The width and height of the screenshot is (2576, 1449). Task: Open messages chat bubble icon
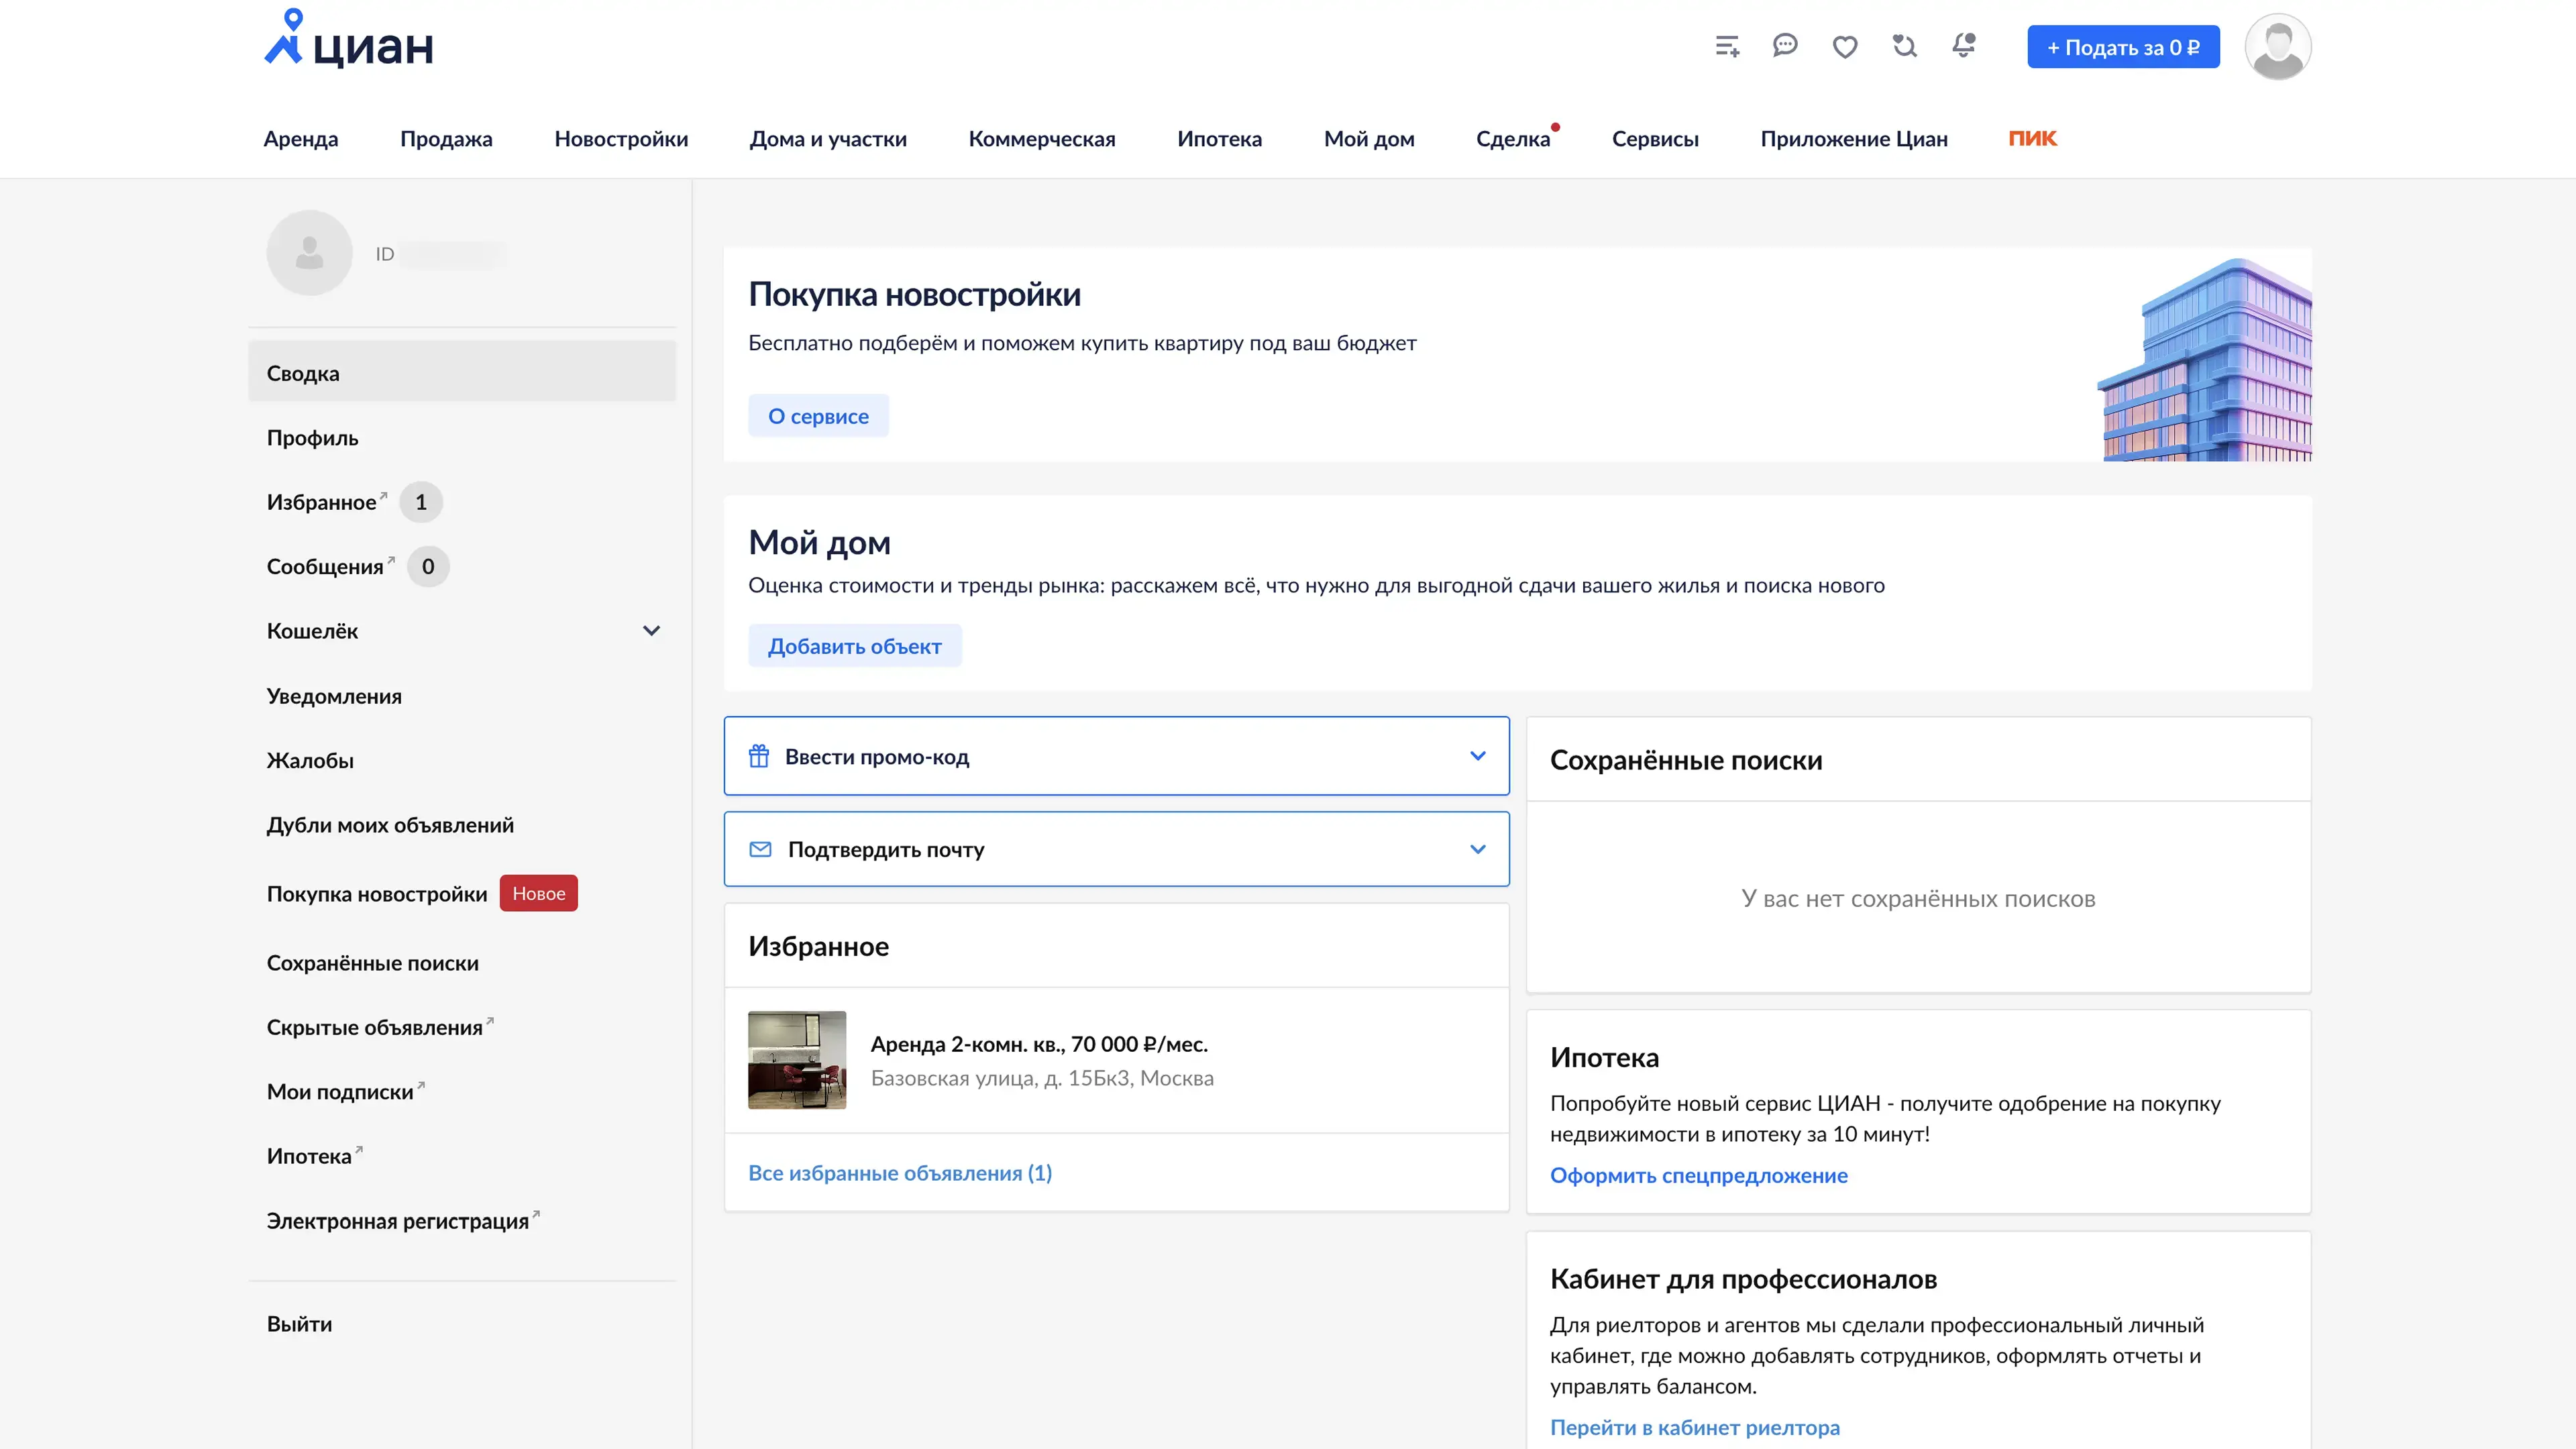pyautogui.click(x=1785, y=46)
